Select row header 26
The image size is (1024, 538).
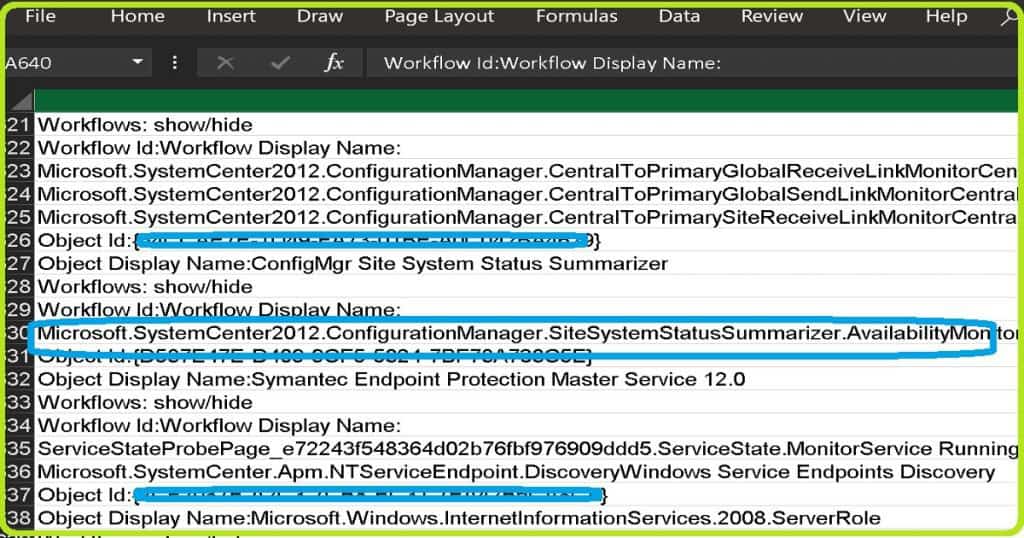[20, 240]
